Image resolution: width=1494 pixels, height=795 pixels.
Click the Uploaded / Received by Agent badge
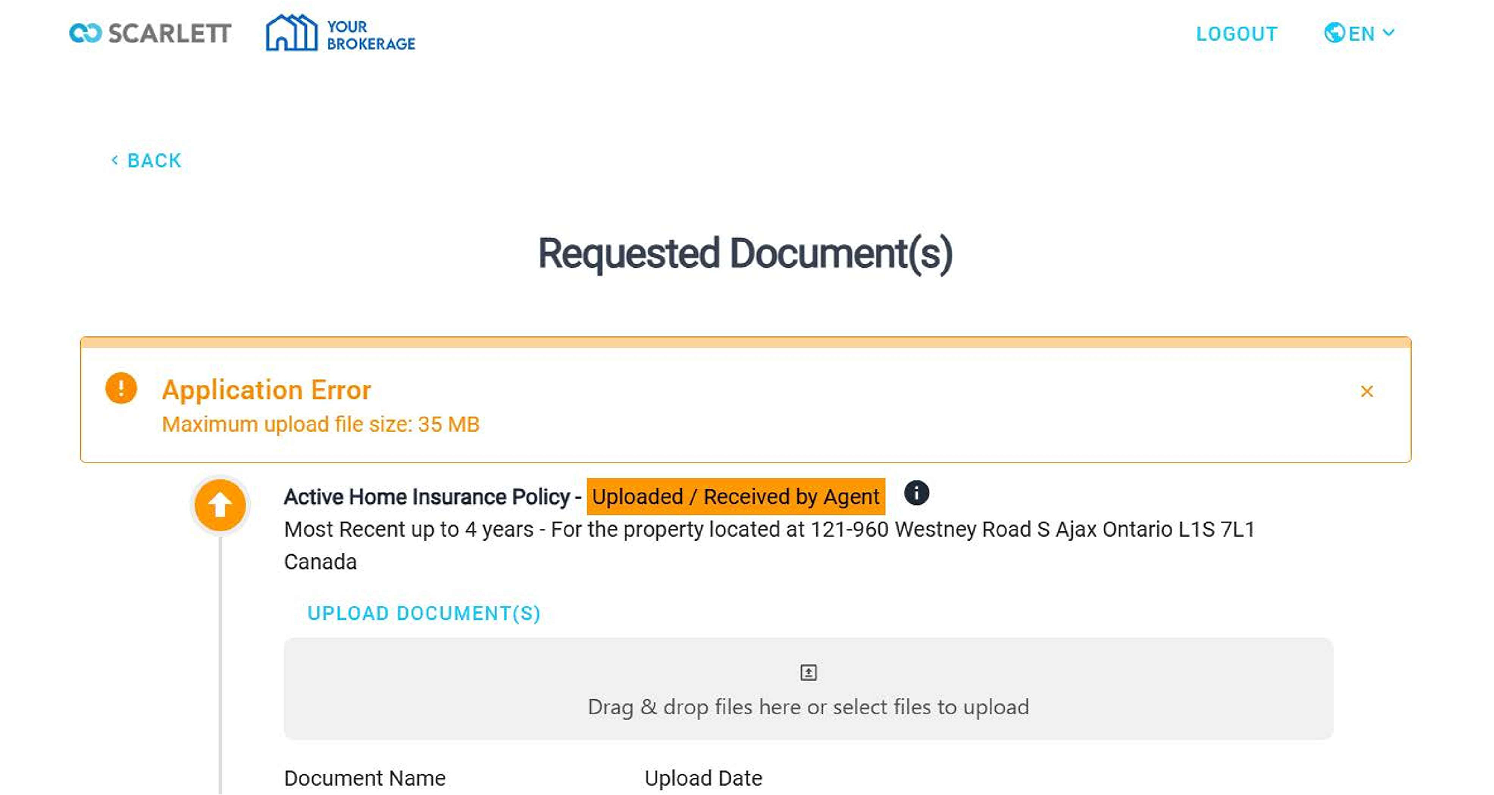(x=735, y=497)
